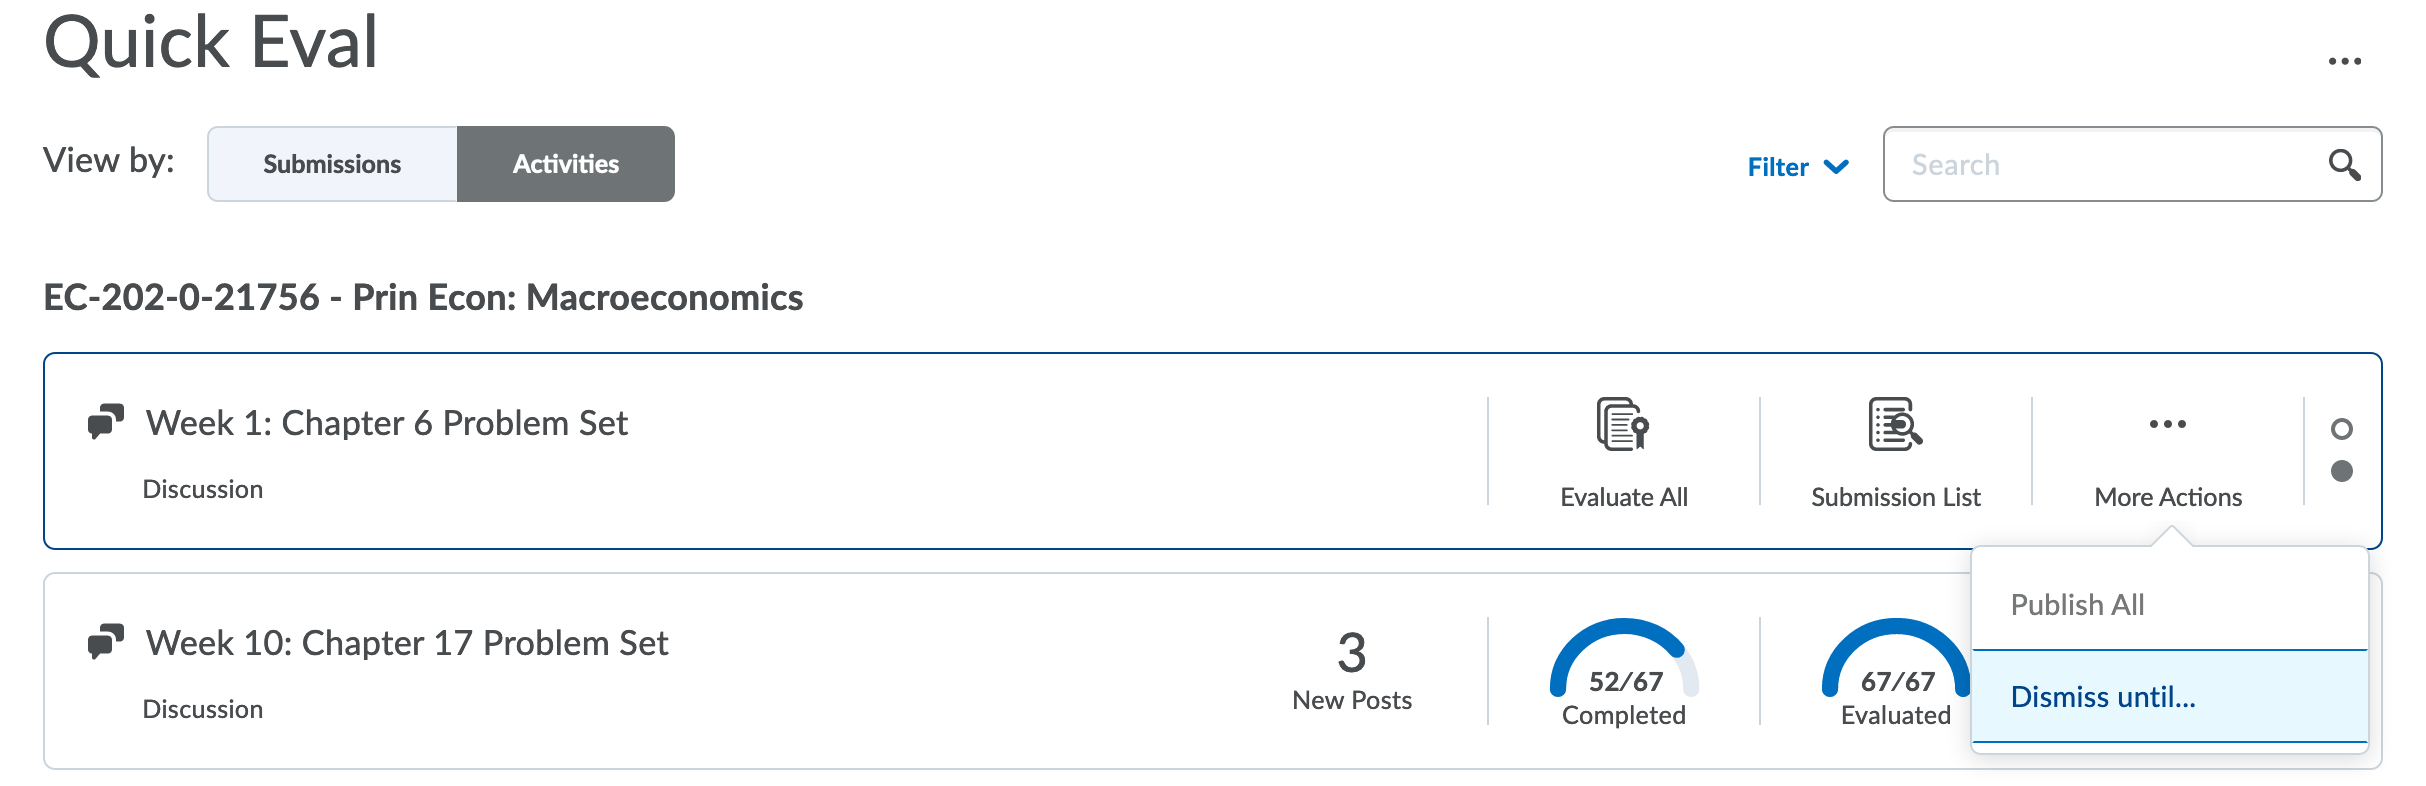Click the search magnifying glass icon
This screenshot has height=786, width=2426.
pyautogui.click(x=2344, y=165)
